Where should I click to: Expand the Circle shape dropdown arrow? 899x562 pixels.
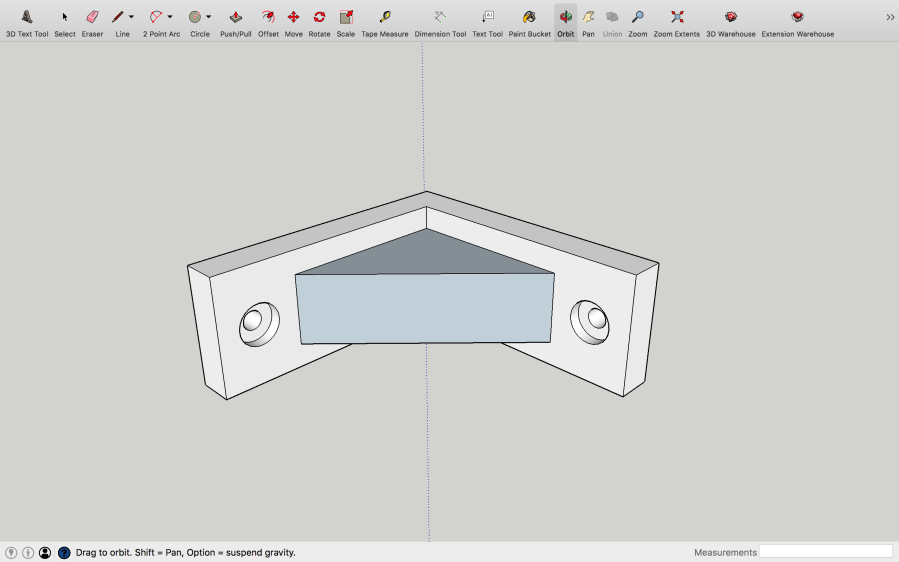[208, 17]
